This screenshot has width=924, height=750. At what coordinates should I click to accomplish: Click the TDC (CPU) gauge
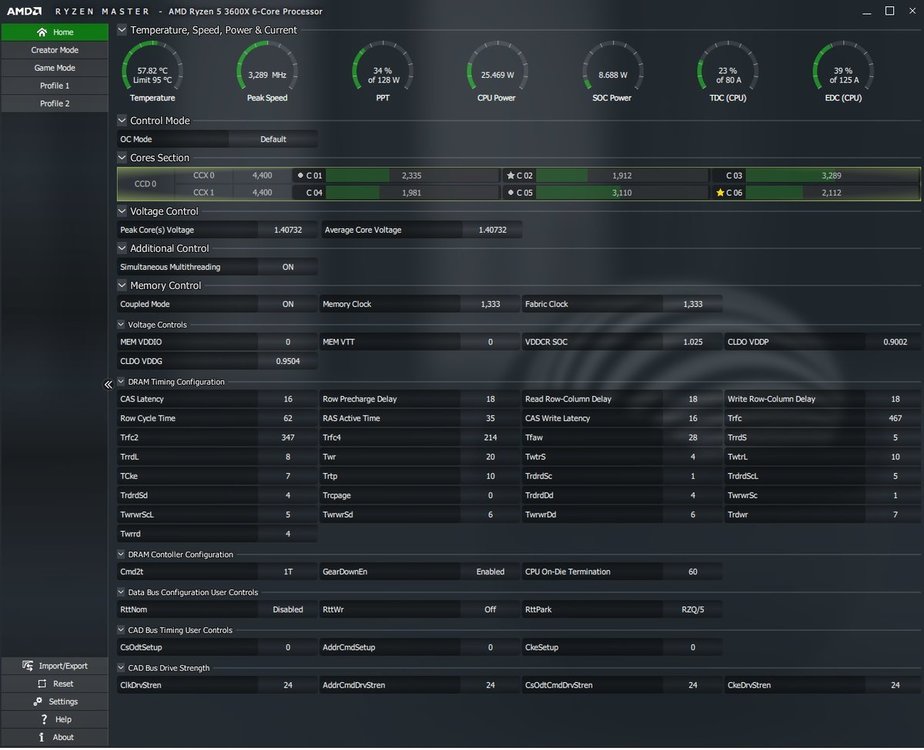(728, 72)
